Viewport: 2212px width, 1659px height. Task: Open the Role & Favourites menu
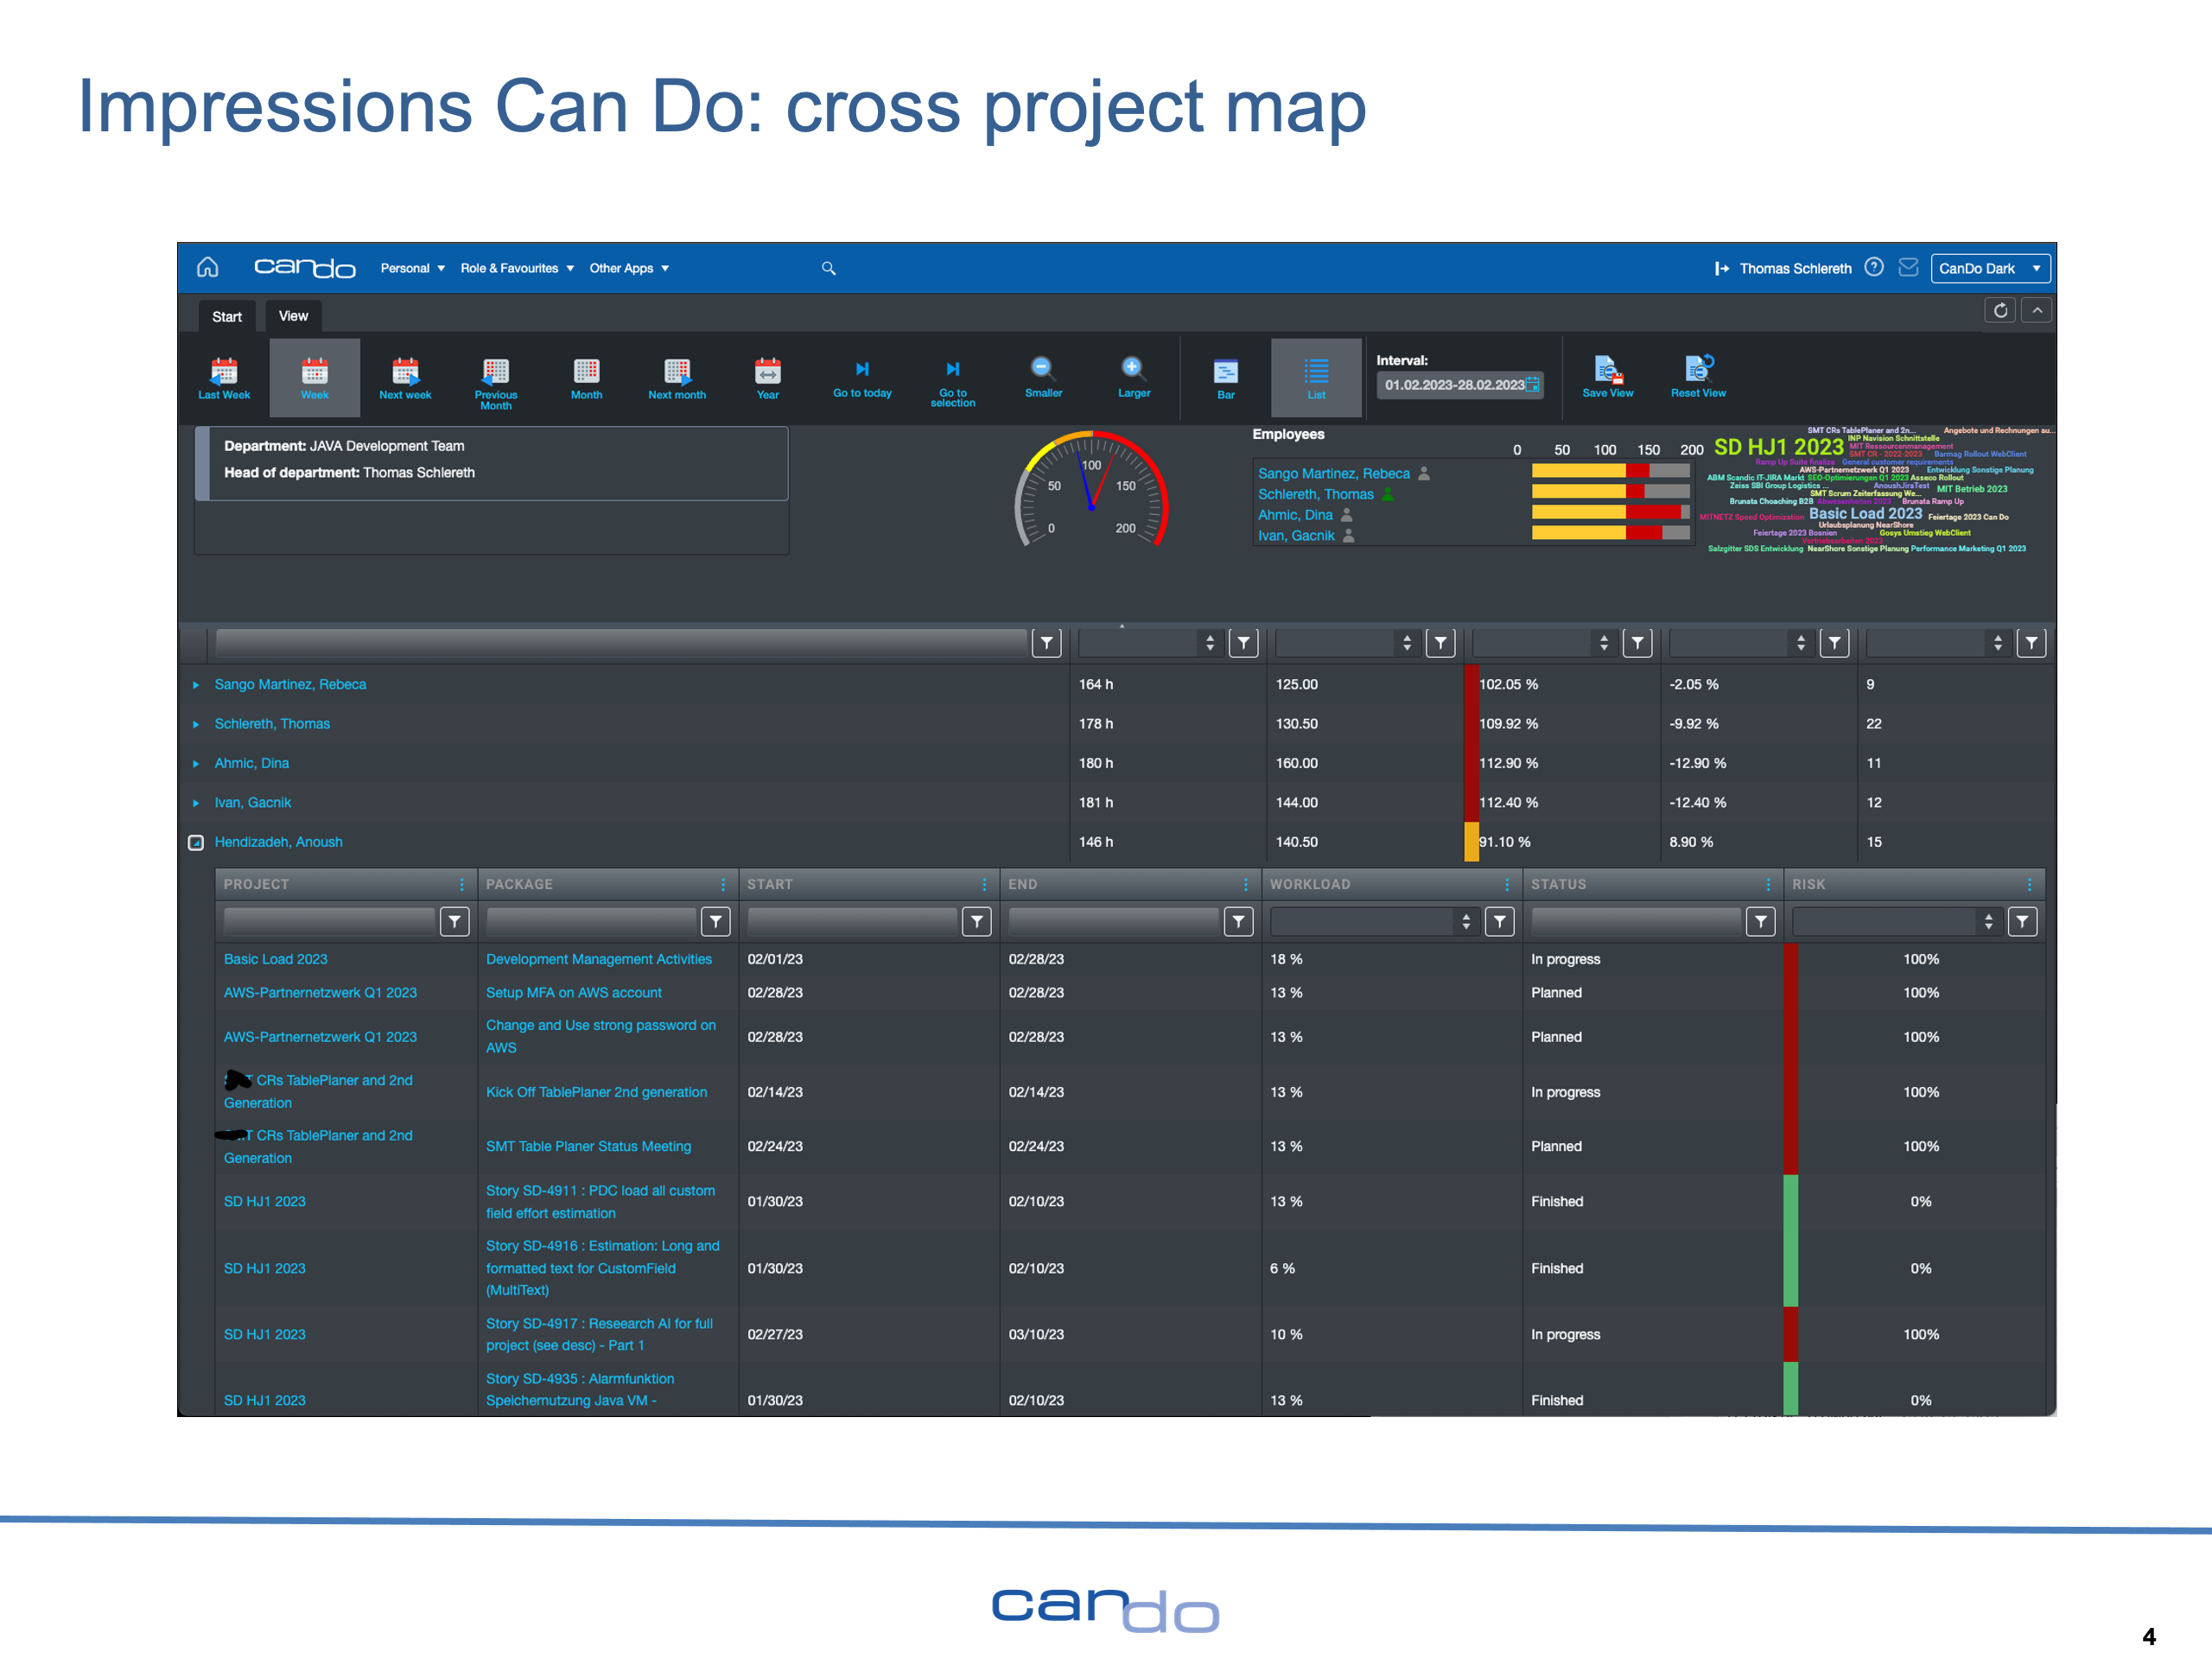pyautogui.click(x=517, y=268)
